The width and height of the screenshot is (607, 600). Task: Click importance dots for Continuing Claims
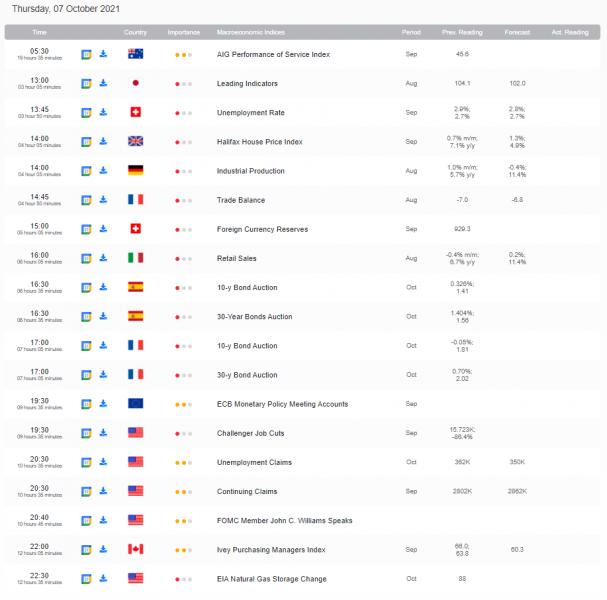[183, 492]
